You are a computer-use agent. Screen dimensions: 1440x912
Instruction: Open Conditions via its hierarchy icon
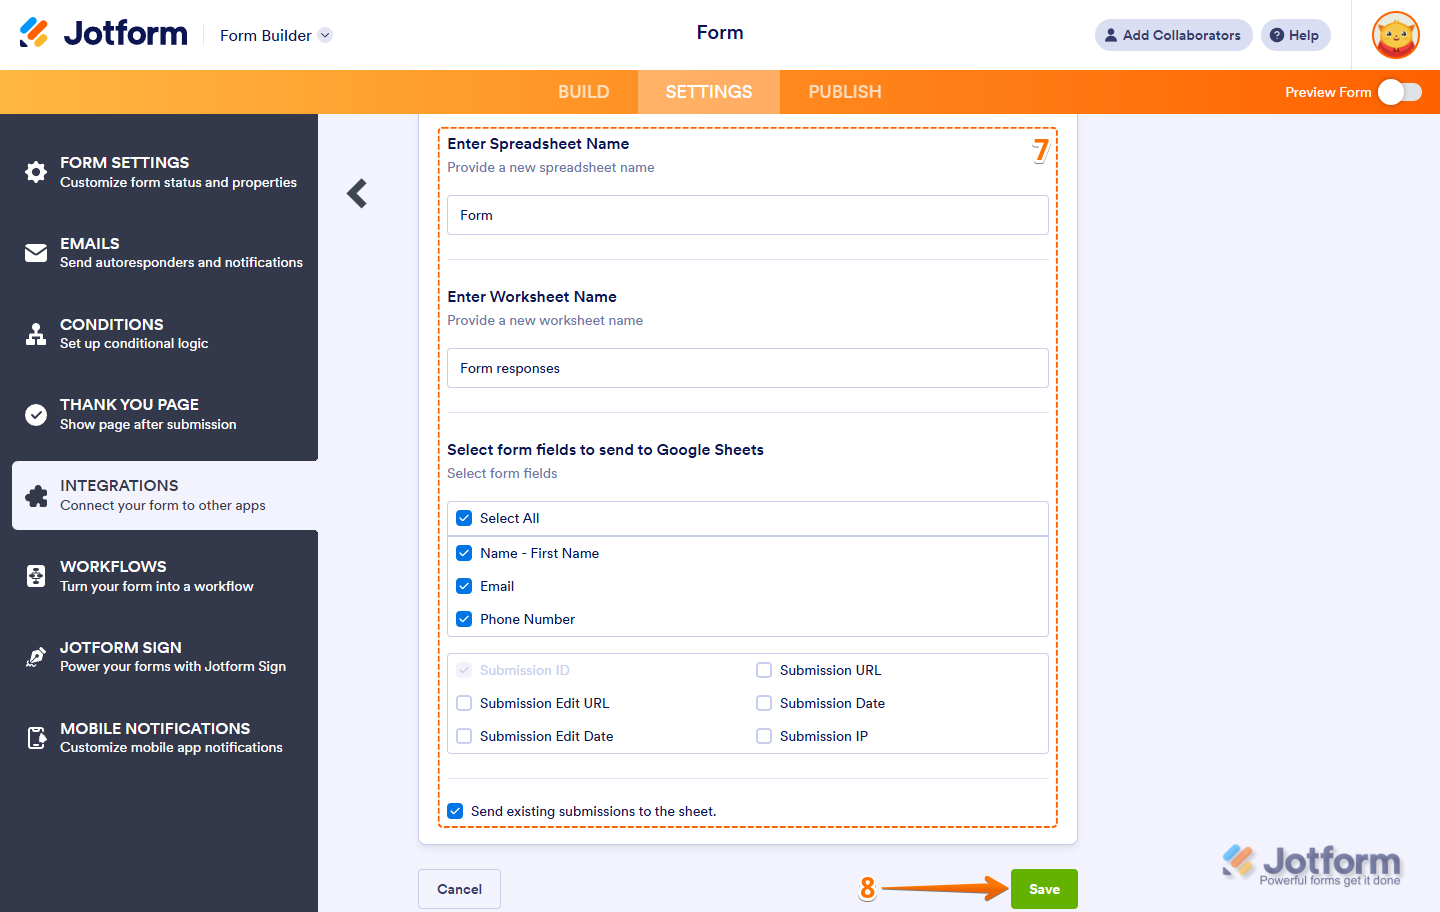[36, 334]
